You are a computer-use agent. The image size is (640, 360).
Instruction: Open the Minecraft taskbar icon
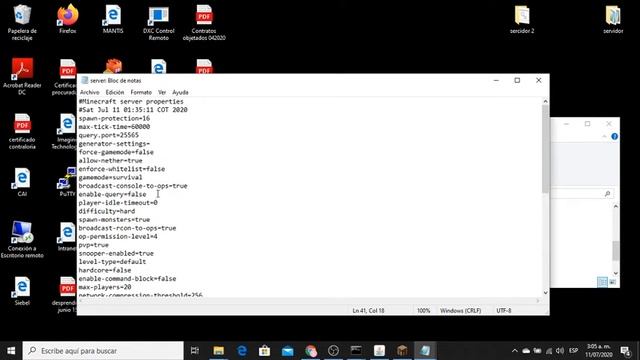(x=402, y=351)
